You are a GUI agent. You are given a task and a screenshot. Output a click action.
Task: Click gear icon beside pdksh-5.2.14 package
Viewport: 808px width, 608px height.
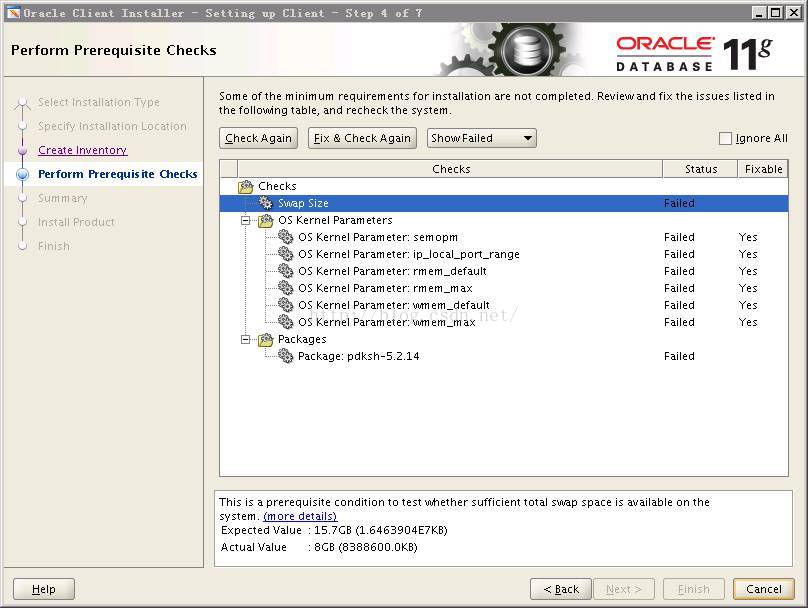(x=285, y=356)
